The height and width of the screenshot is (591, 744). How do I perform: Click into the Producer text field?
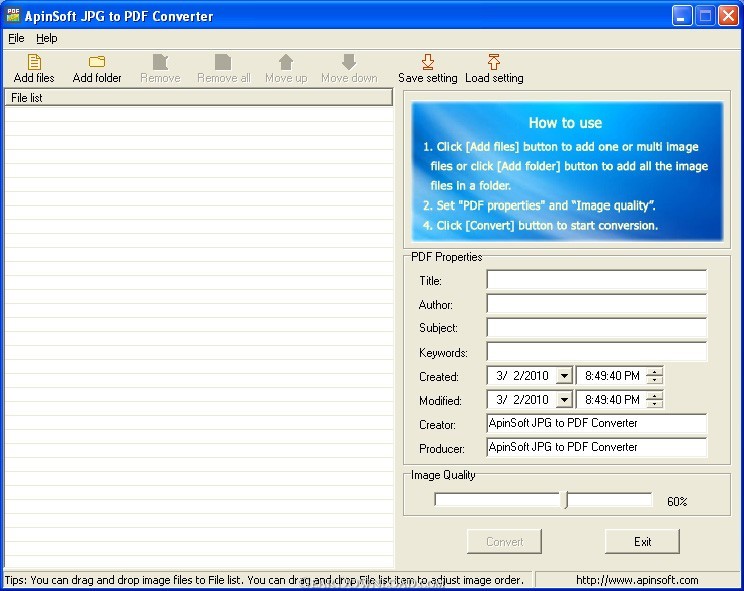tap(596, 447)
